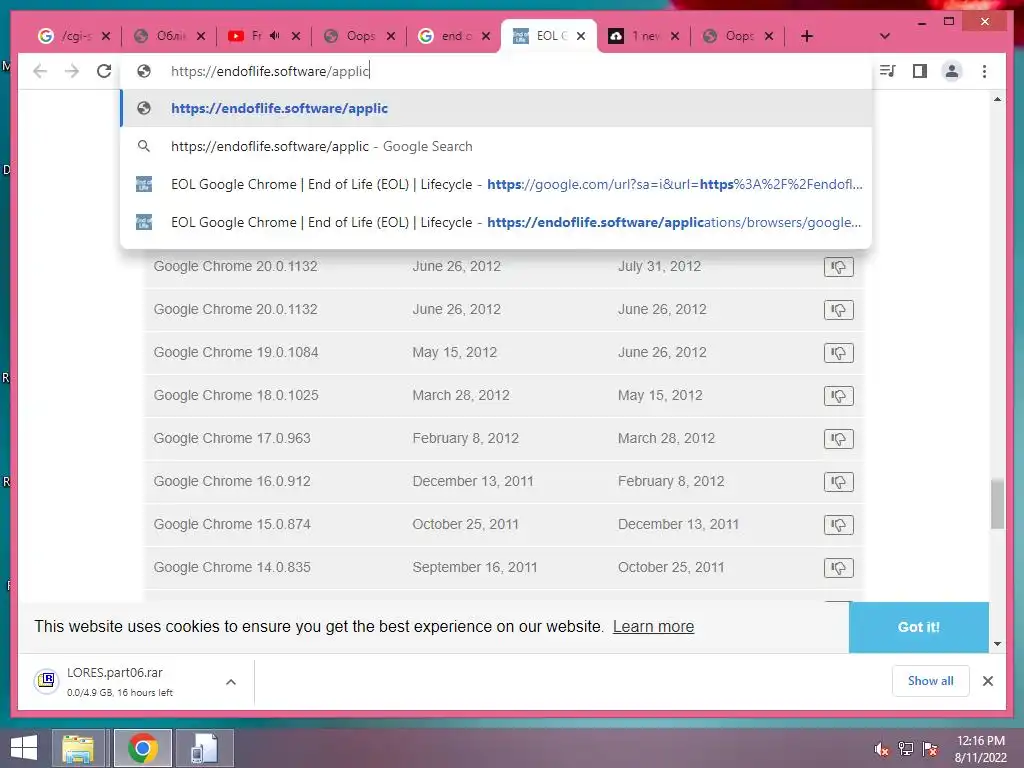Click Show all downloads
This screenshot has height=768, width=1024.
pyautogui.click(x=930, y=680)
